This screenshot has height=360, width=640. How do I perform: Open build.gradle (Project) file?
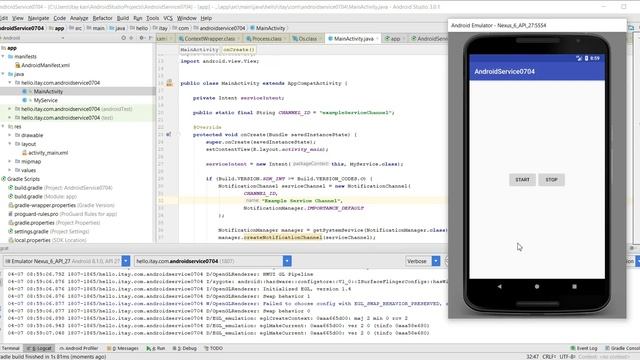(x=60, y=188)
